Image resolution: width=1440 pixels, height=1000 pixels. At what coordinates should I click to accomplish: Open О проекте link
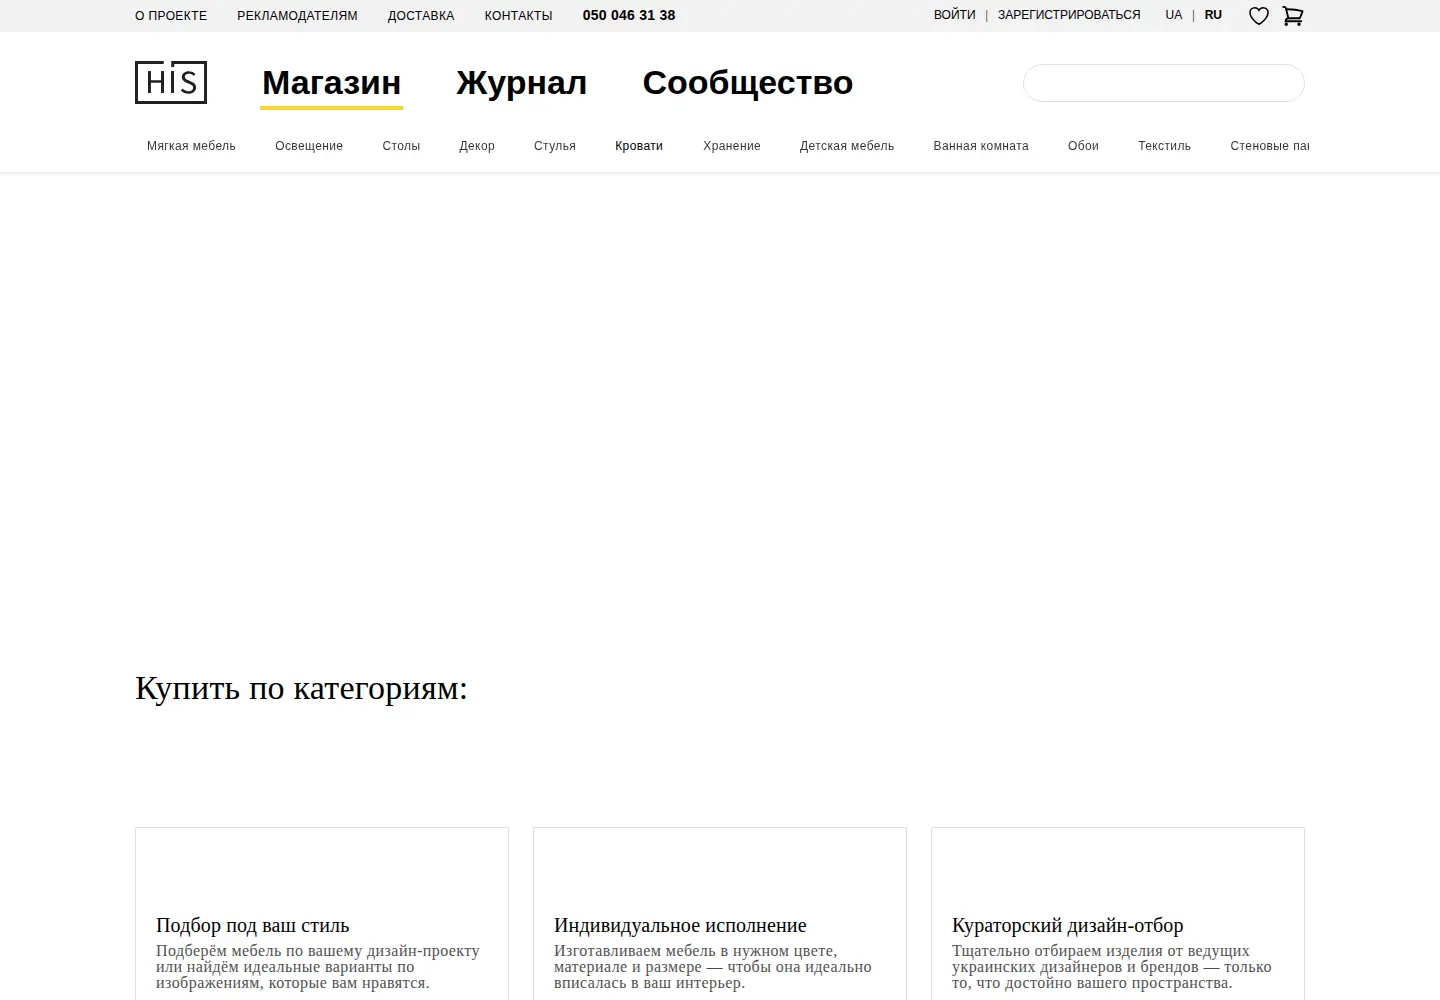(171, 16)
